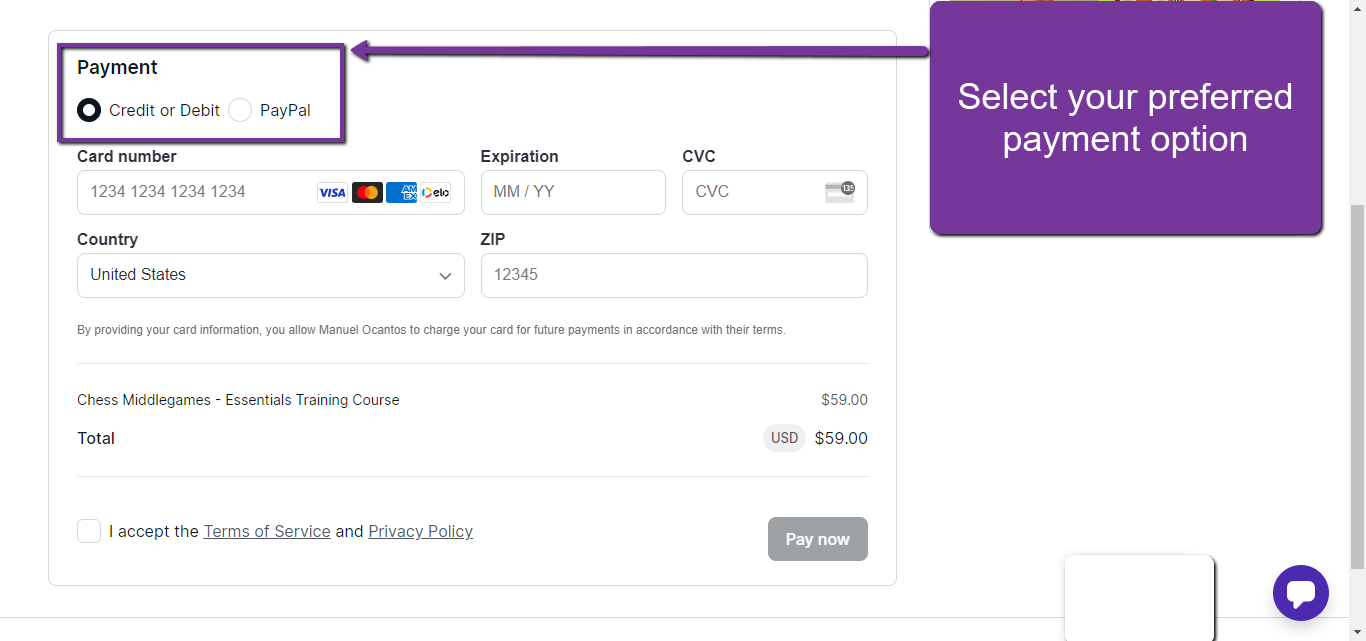Click the American Express logo icon
The height and width of the screenshot is (641, 1366).
pyautogui.click(x=401, y=193)
